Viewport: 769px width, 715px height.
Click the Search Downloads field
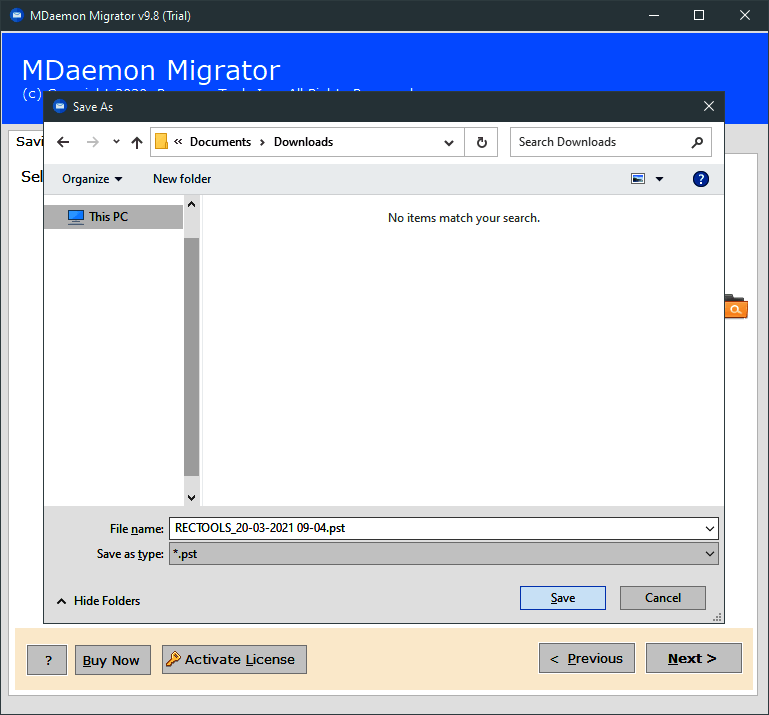pos(600,142)
